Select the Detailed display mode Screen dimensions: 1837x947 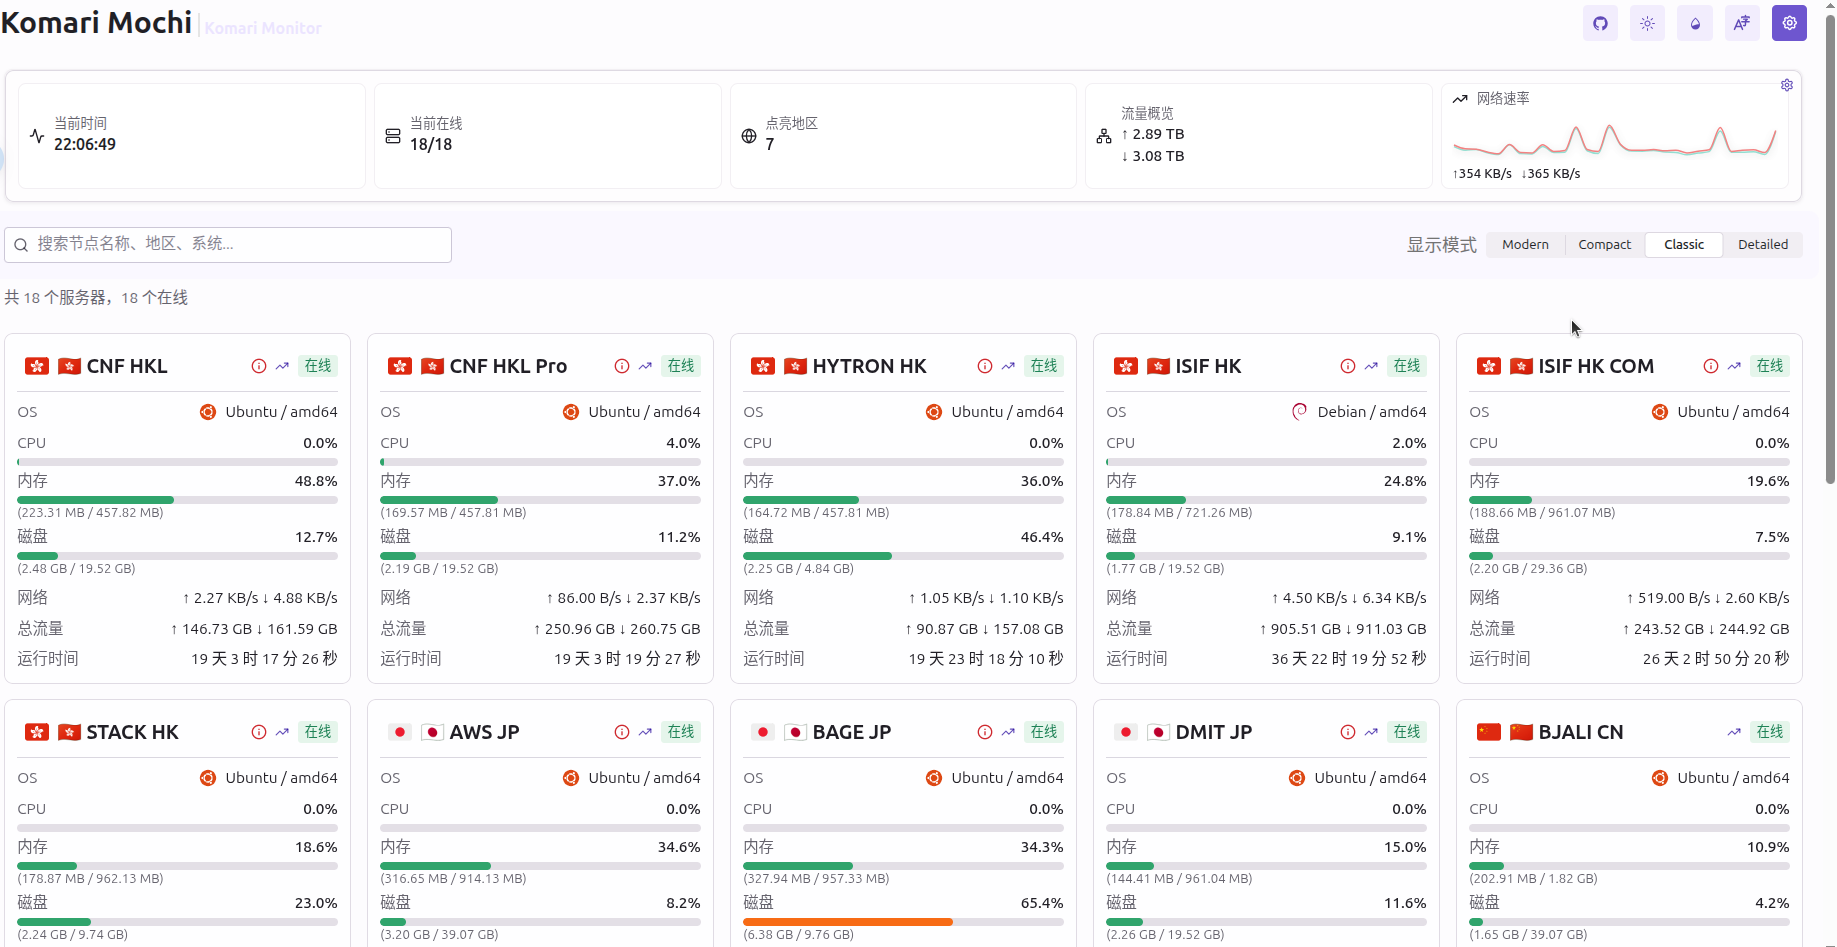1762,245
